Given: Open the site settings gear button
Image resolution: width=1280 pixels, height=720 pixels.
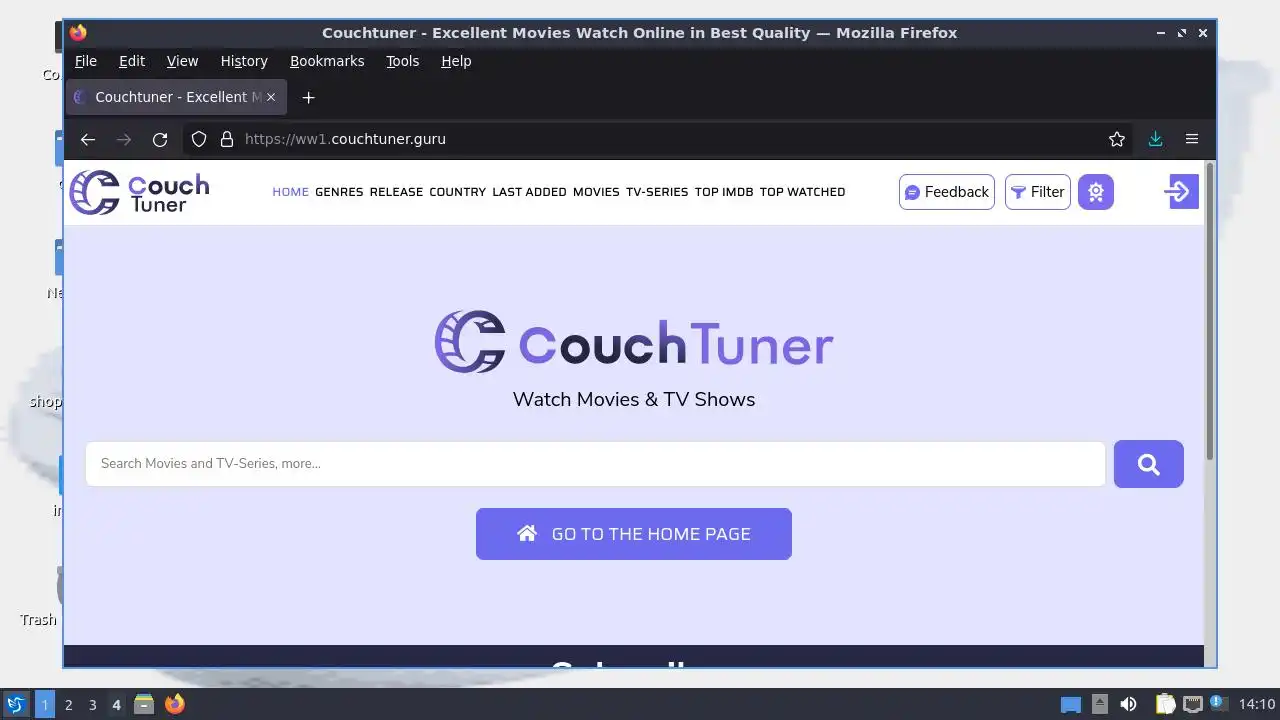Looking at the screenshot, I should 1096,192.
